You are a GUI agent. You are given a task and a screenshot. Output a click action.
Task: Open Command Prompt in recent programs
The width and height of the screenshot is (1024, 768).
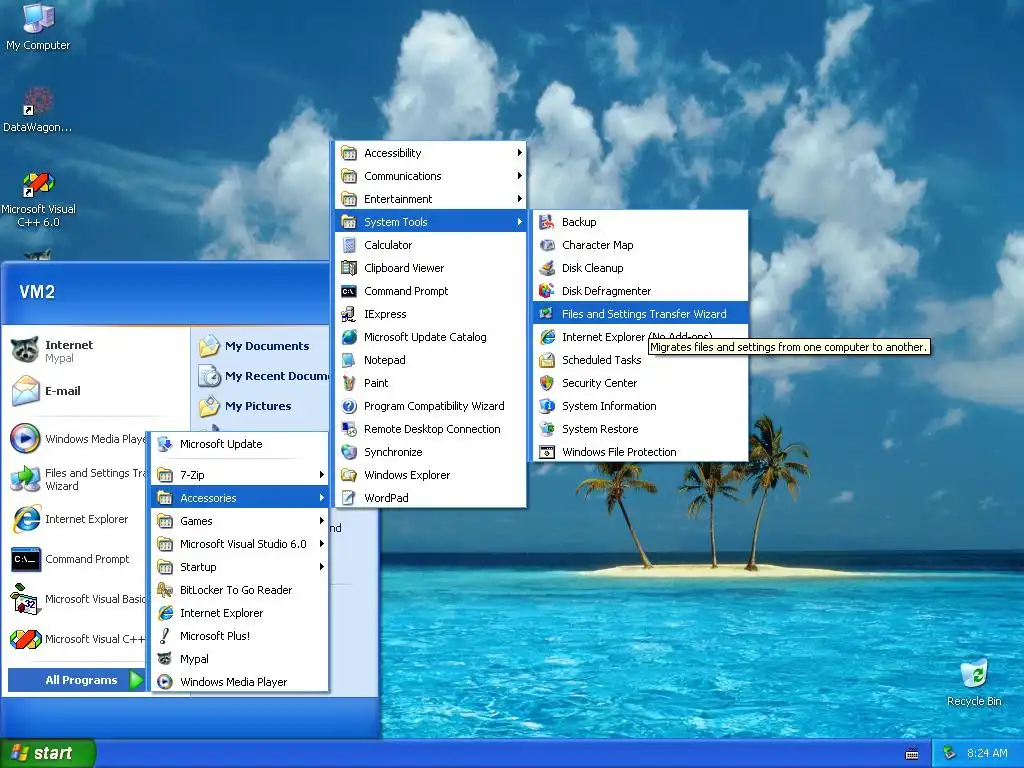(77, 559)
